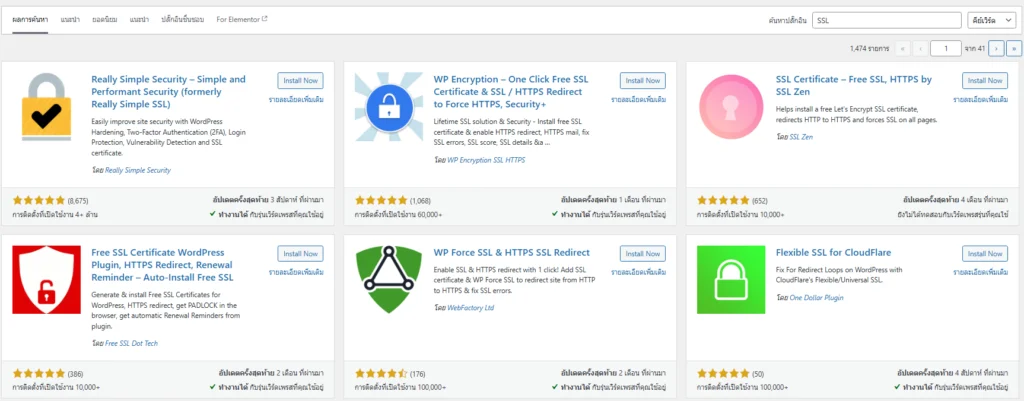Click the current page number field

tap(946, 48)
